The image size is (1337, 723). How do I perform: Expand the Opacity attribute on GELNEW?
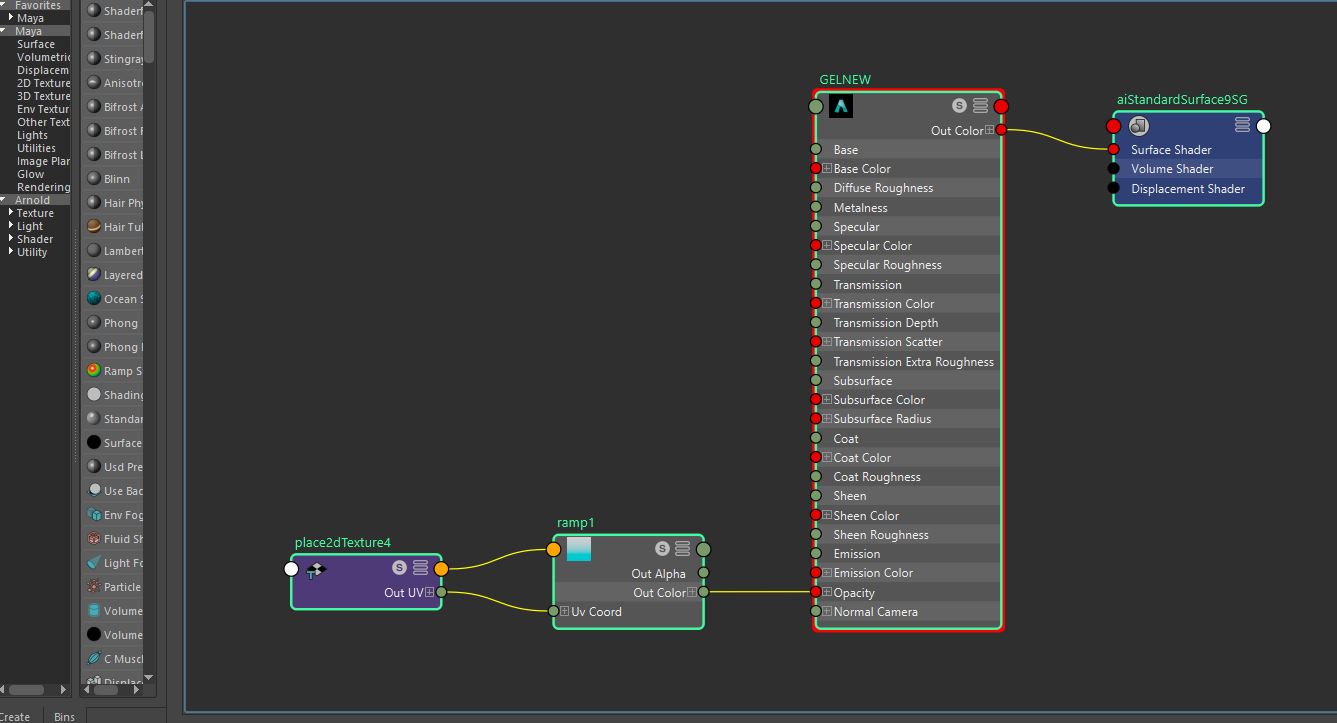(x=825, y=592)
